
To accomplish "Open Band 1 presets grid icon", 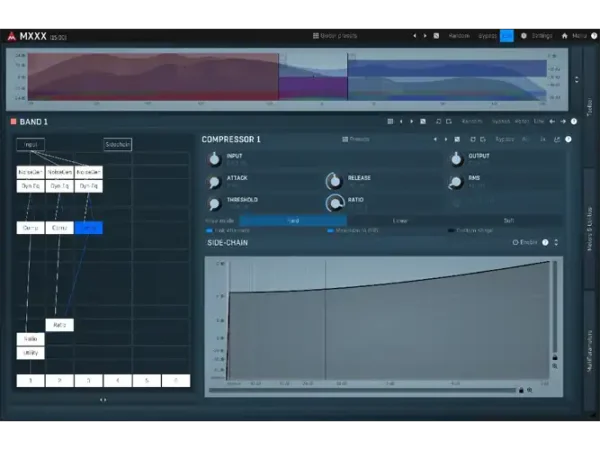I will point(390,121).
